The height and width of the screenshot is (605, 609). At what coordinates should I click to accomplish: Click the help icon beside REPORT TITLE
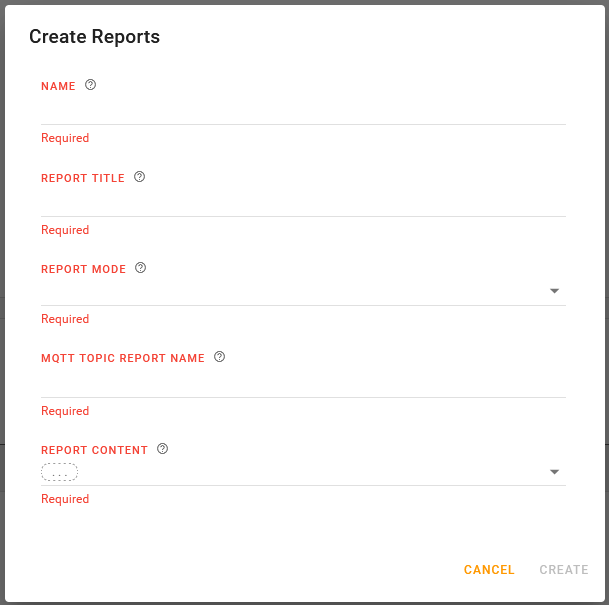pyautogui.click(x=140, y=177)
